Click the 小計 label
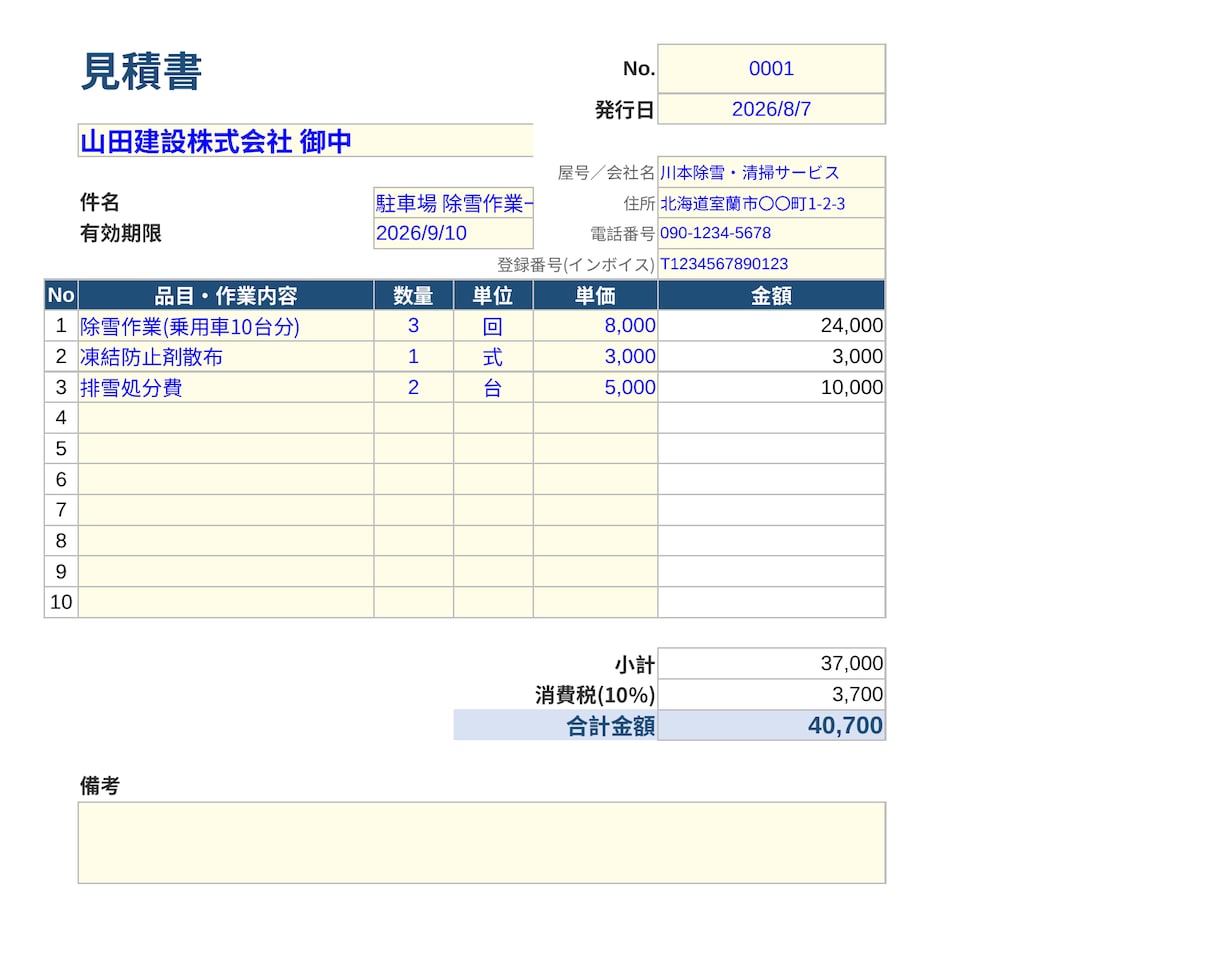This screenshot has width=1220, height=966. click(x=635, y=665)
